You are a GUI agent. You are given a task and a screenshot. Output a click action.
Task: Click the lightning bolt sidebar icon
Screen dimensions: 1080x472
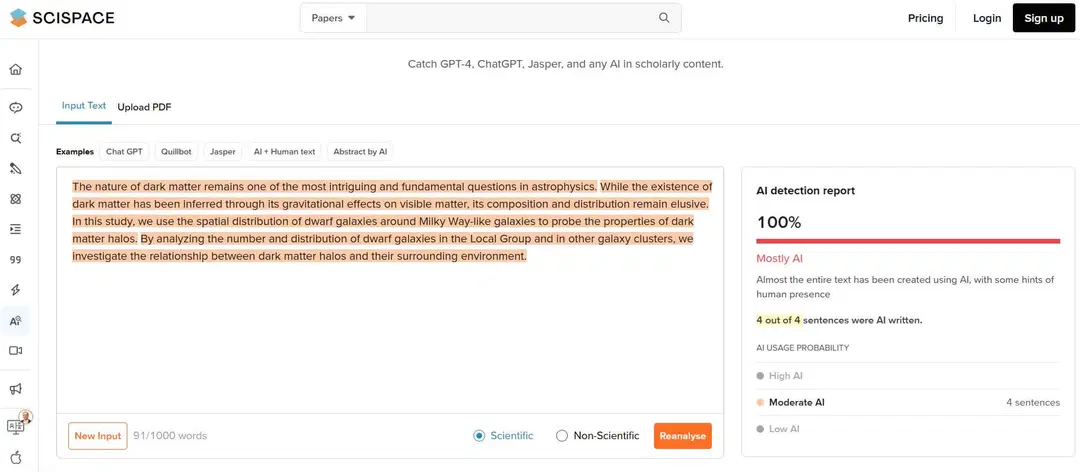(x=15, y=290)
